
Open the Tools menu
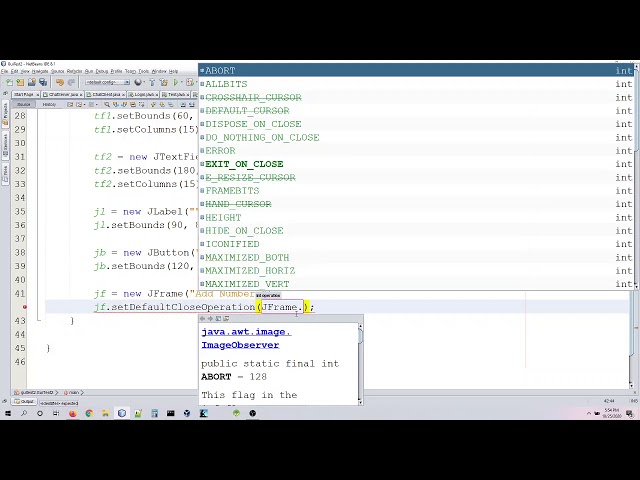[144, 71]
